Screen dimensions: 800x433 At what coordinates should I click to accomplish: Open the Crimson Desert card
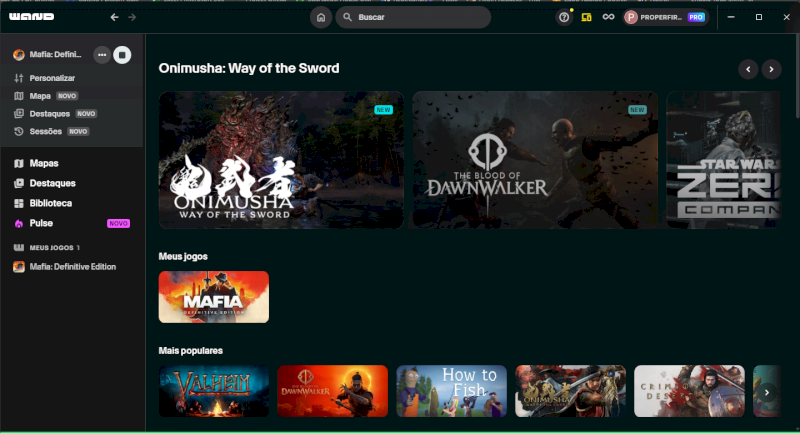click(689, 391)
